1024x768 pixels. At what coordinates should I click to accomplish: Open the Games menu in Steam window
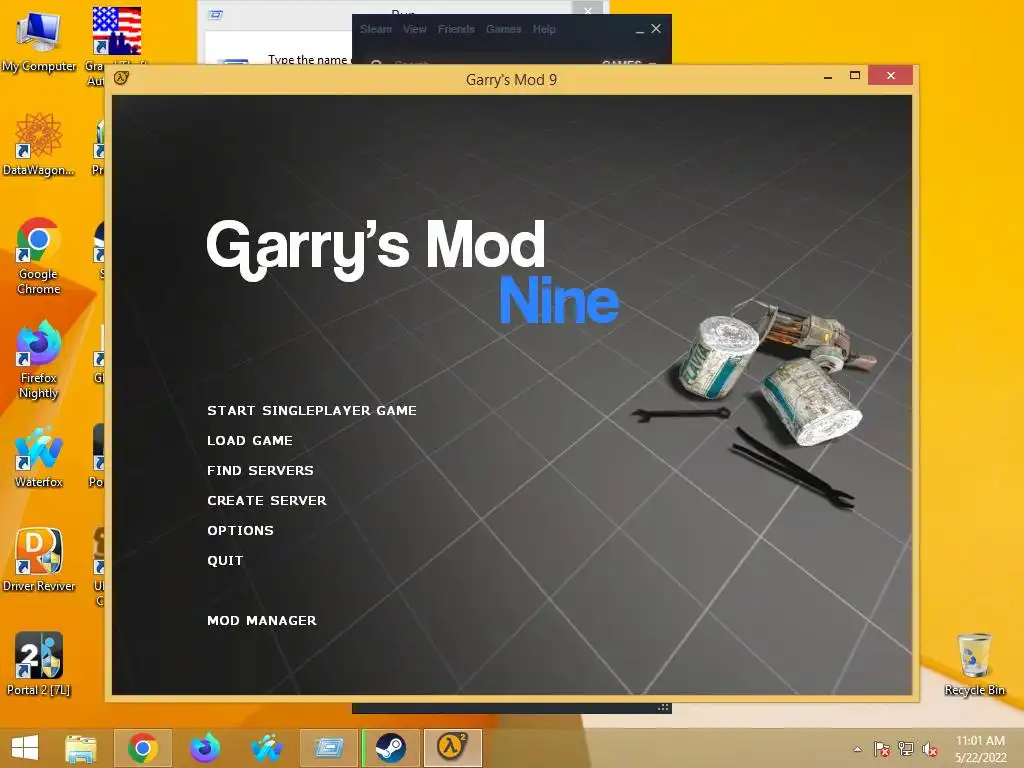(x=503, y=29)
